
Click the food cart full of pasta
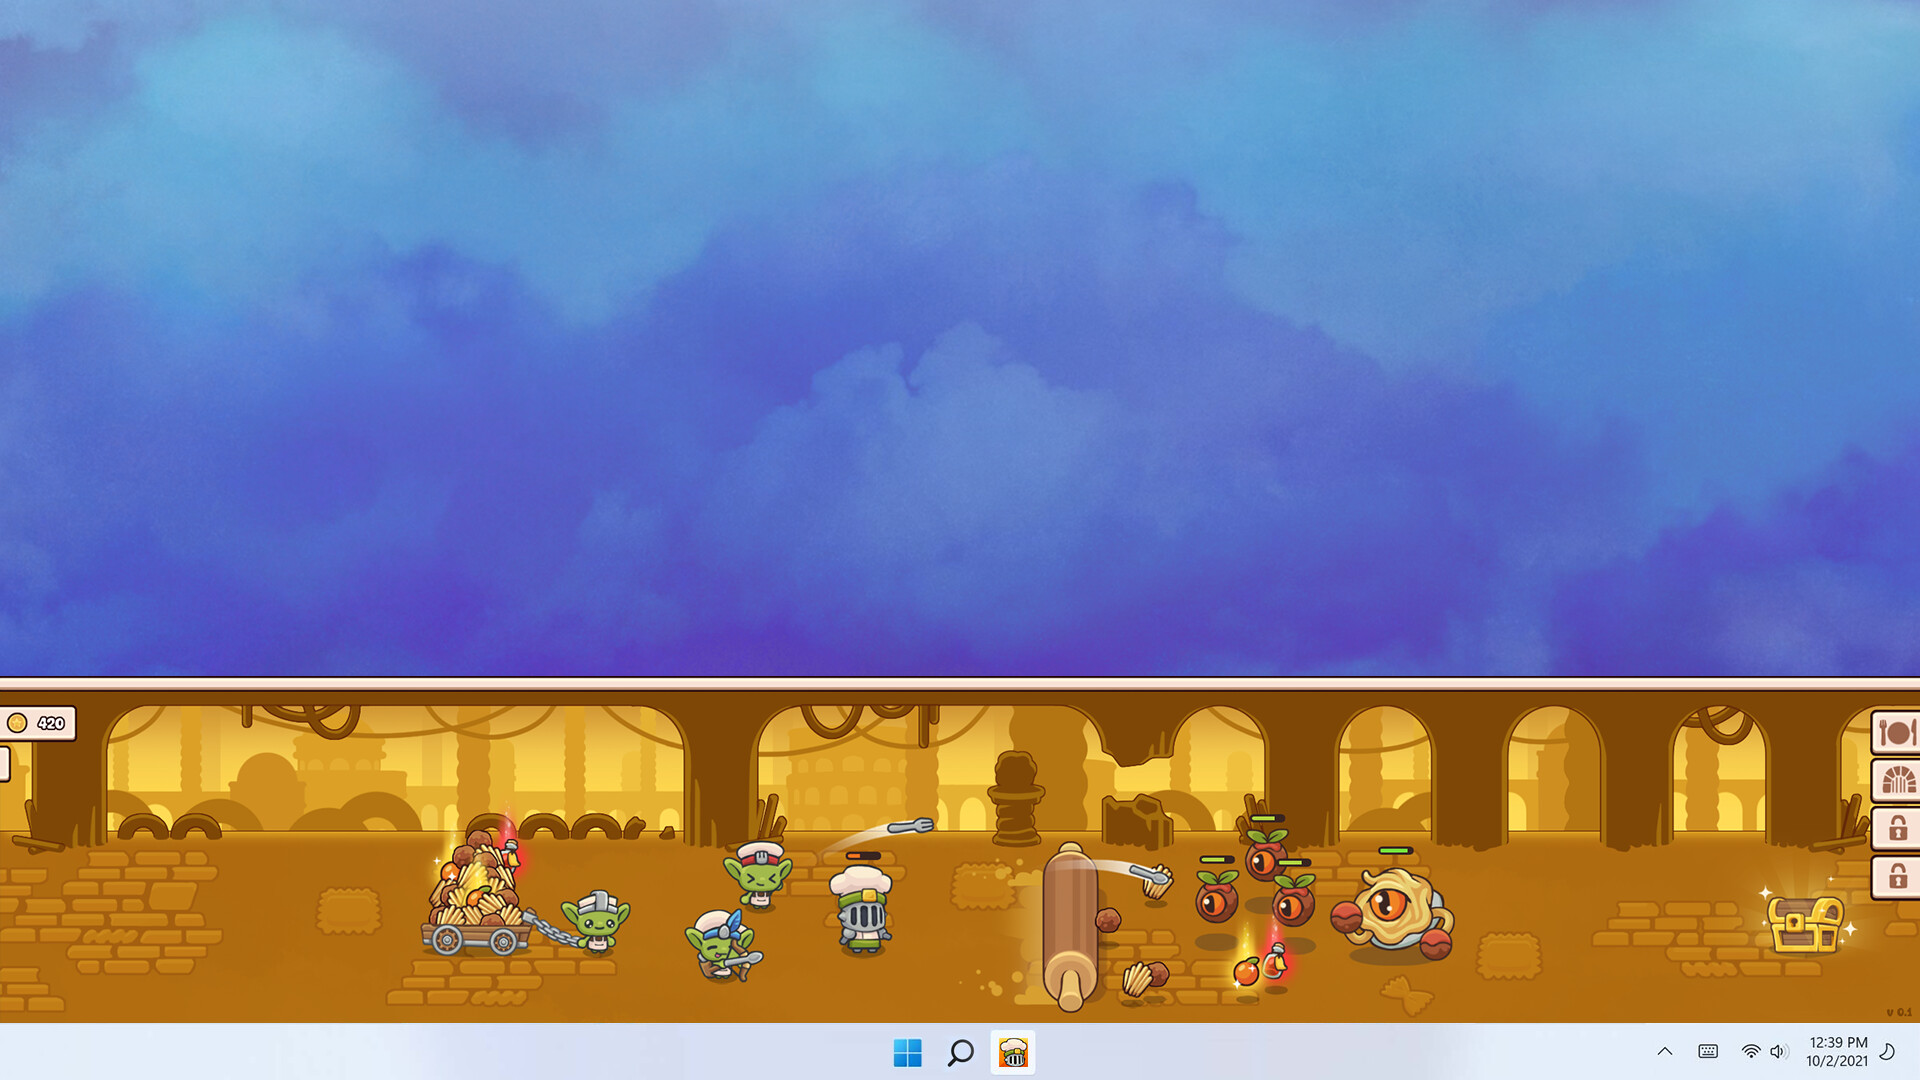coord(478,896)
